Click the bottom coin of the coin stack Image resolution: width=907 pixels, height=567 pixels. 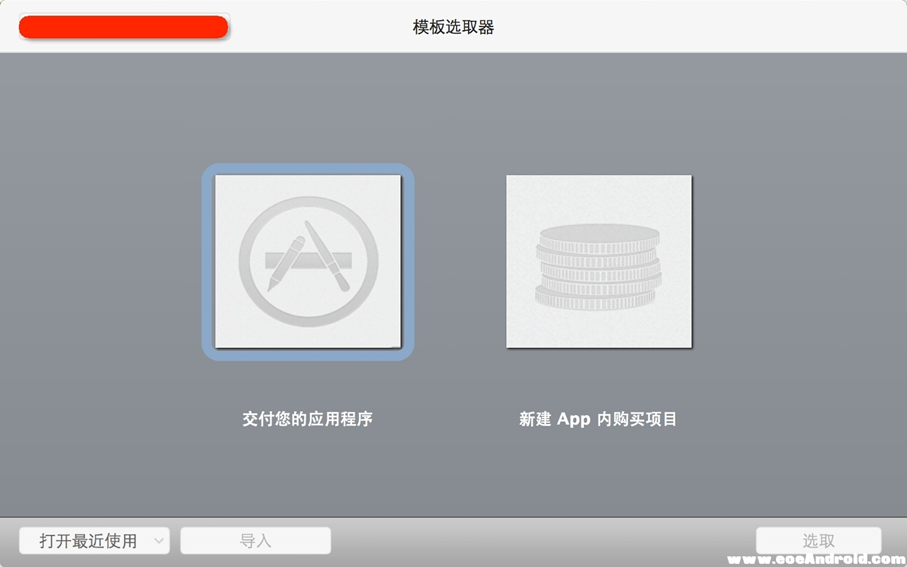tap(597, 297)
